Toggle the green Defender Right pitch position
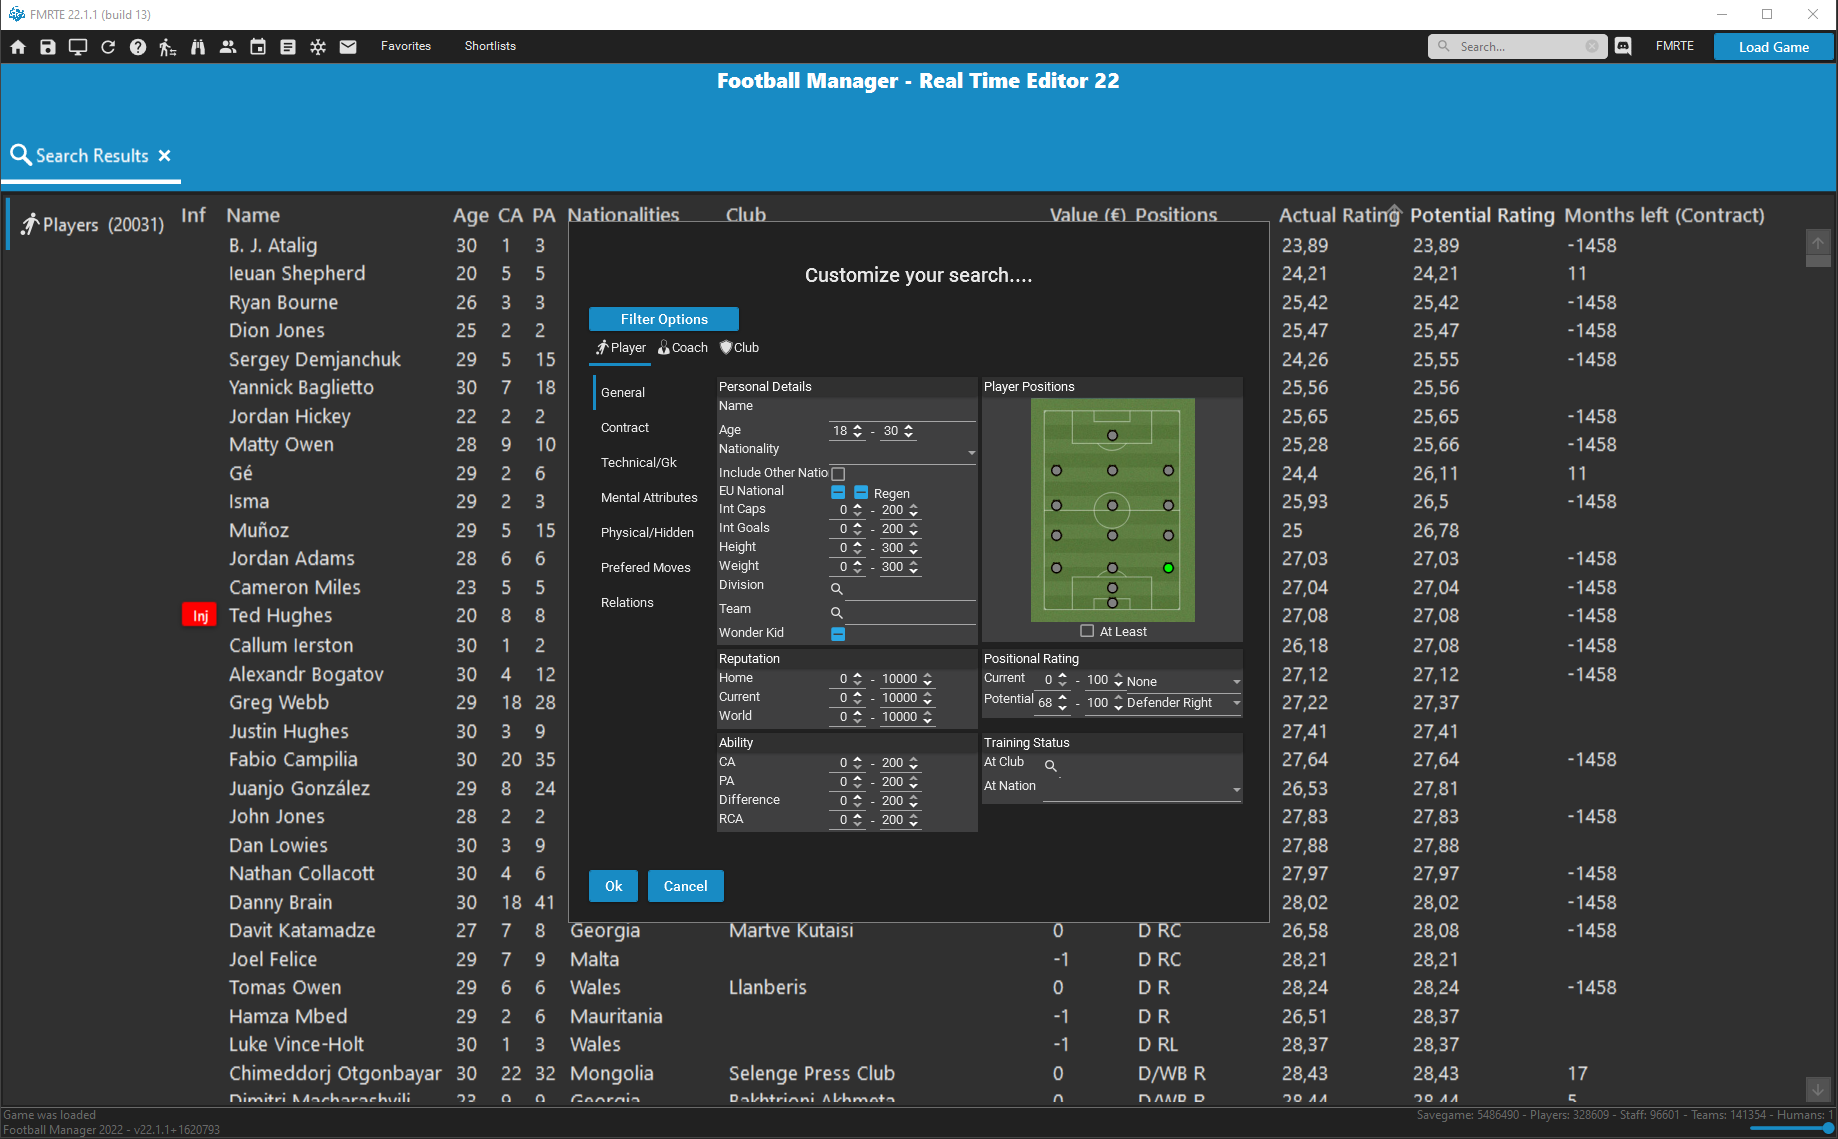Viewport: 1838px width, 1139px height. [x=1168, y=568]
